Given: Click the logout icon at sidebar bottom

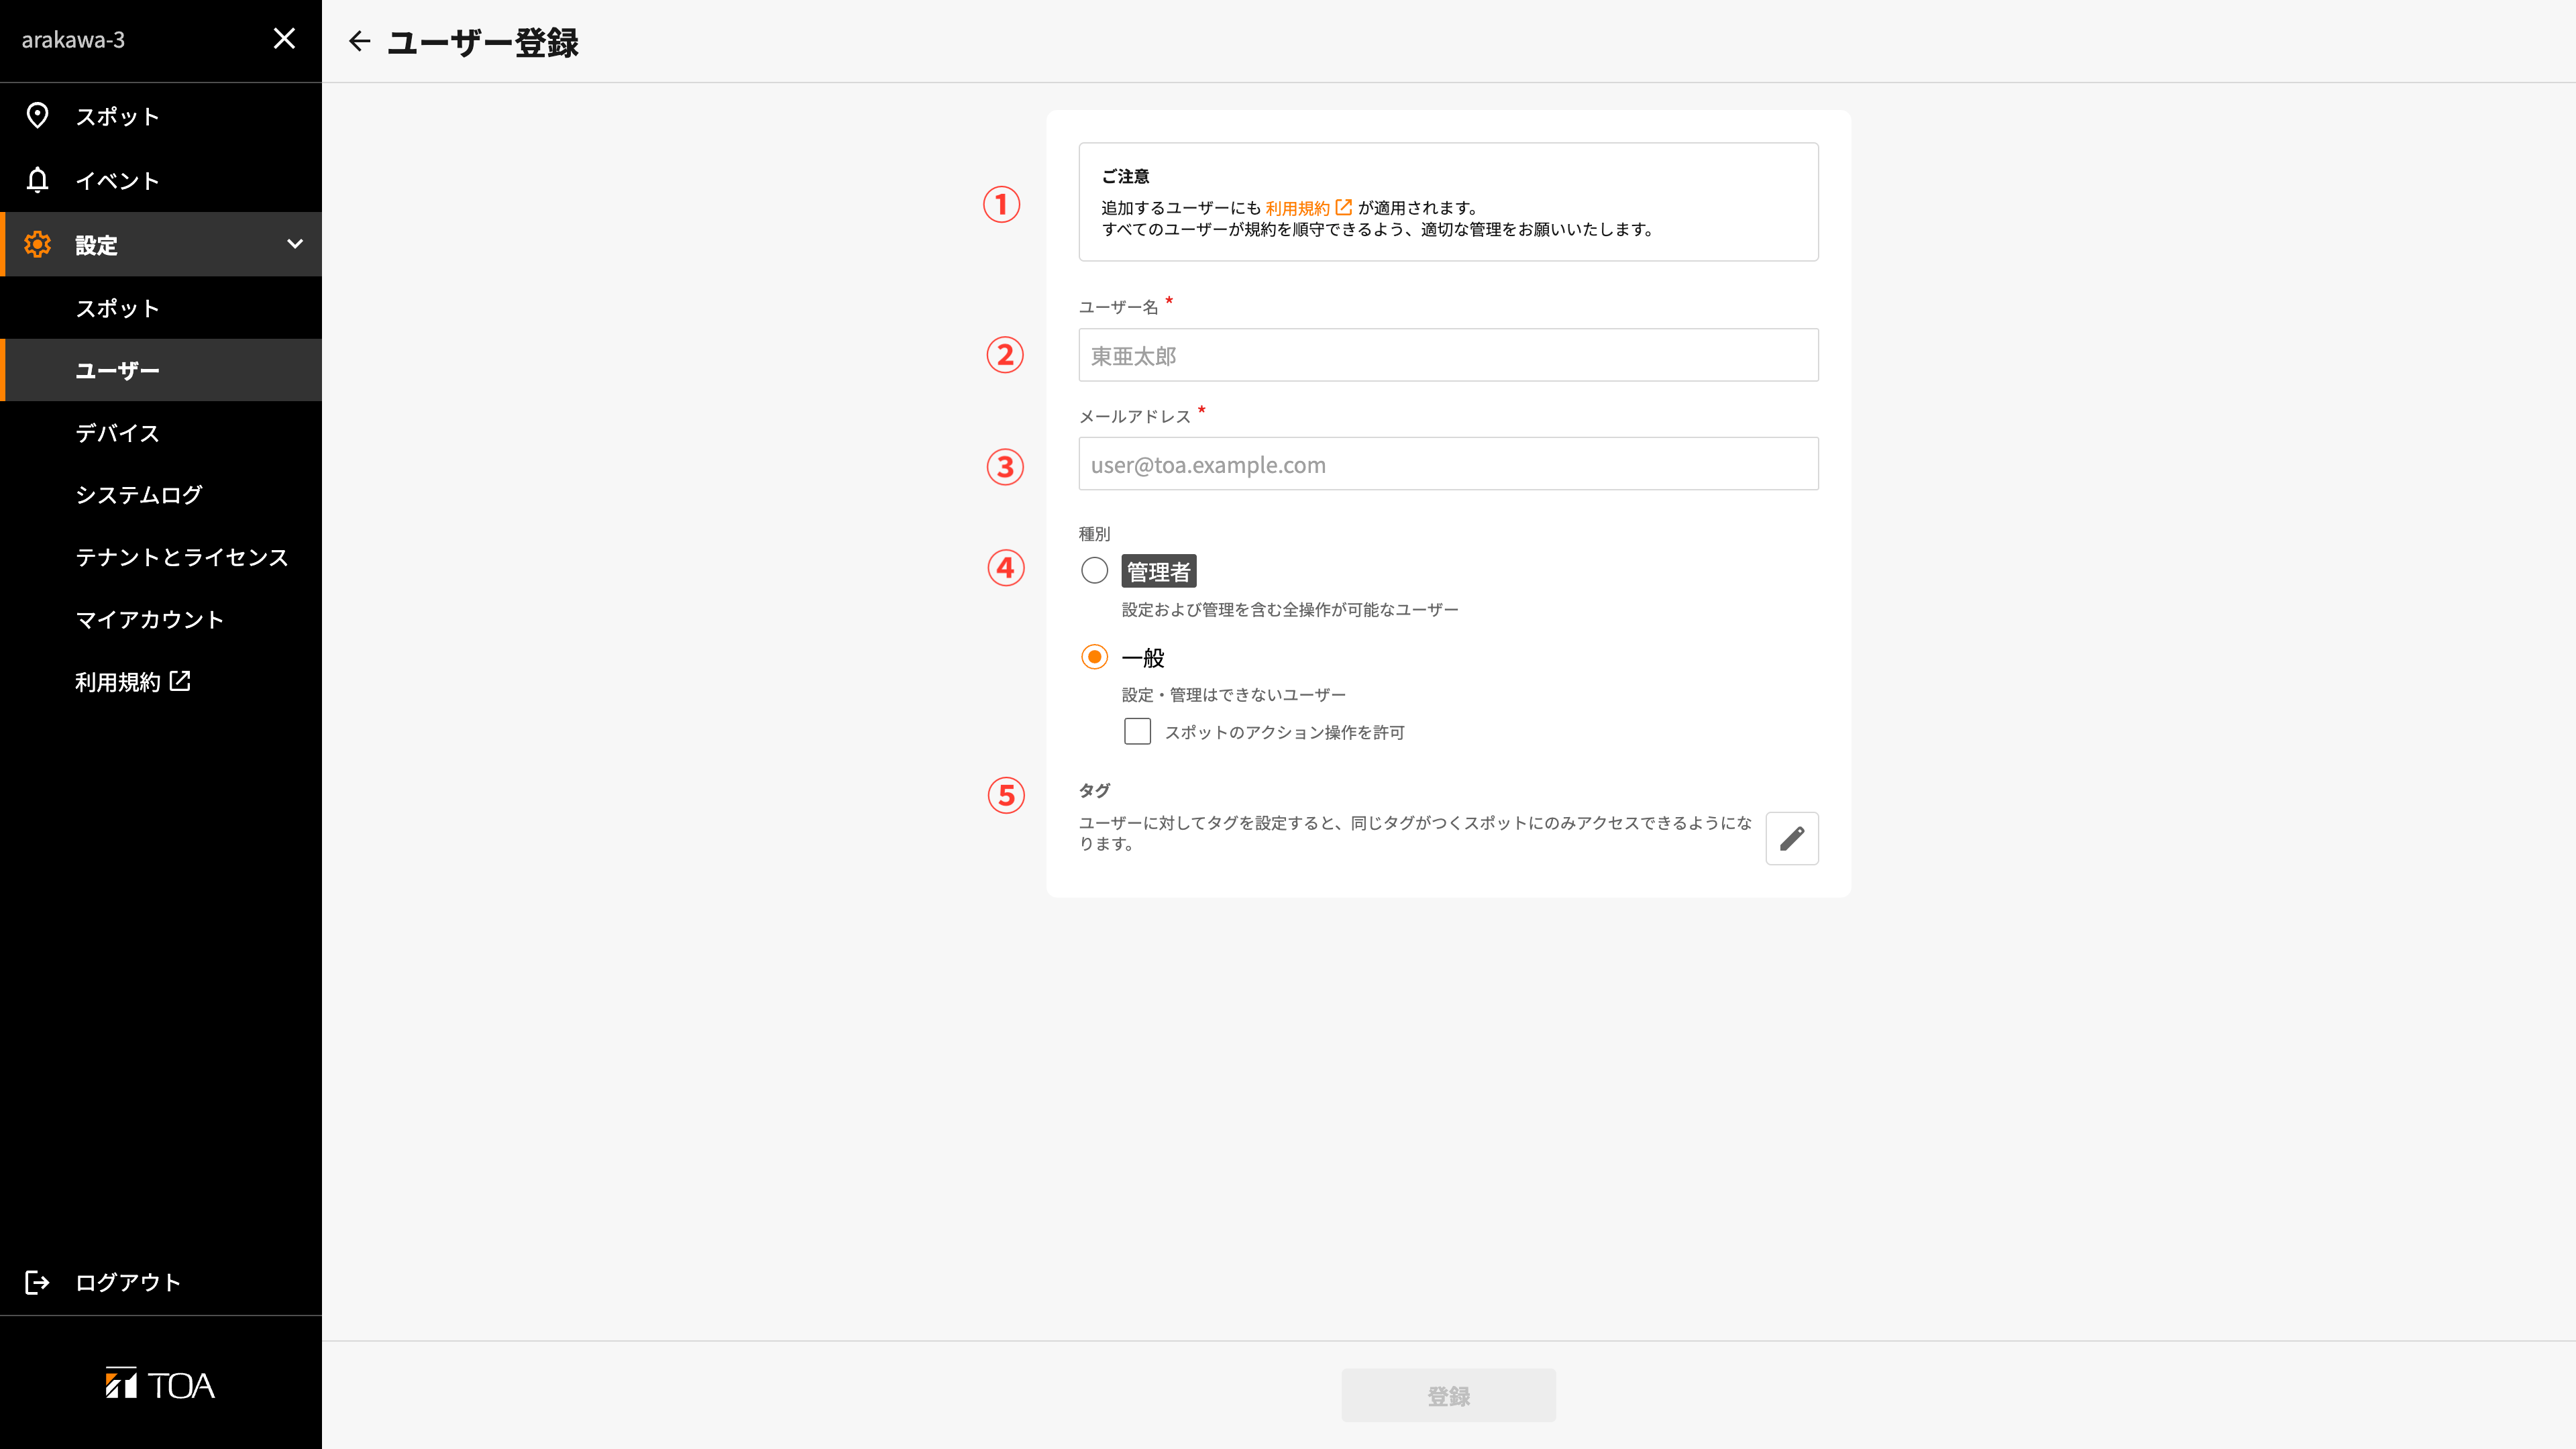Looking at the screenshot, I should (37, 1282).
